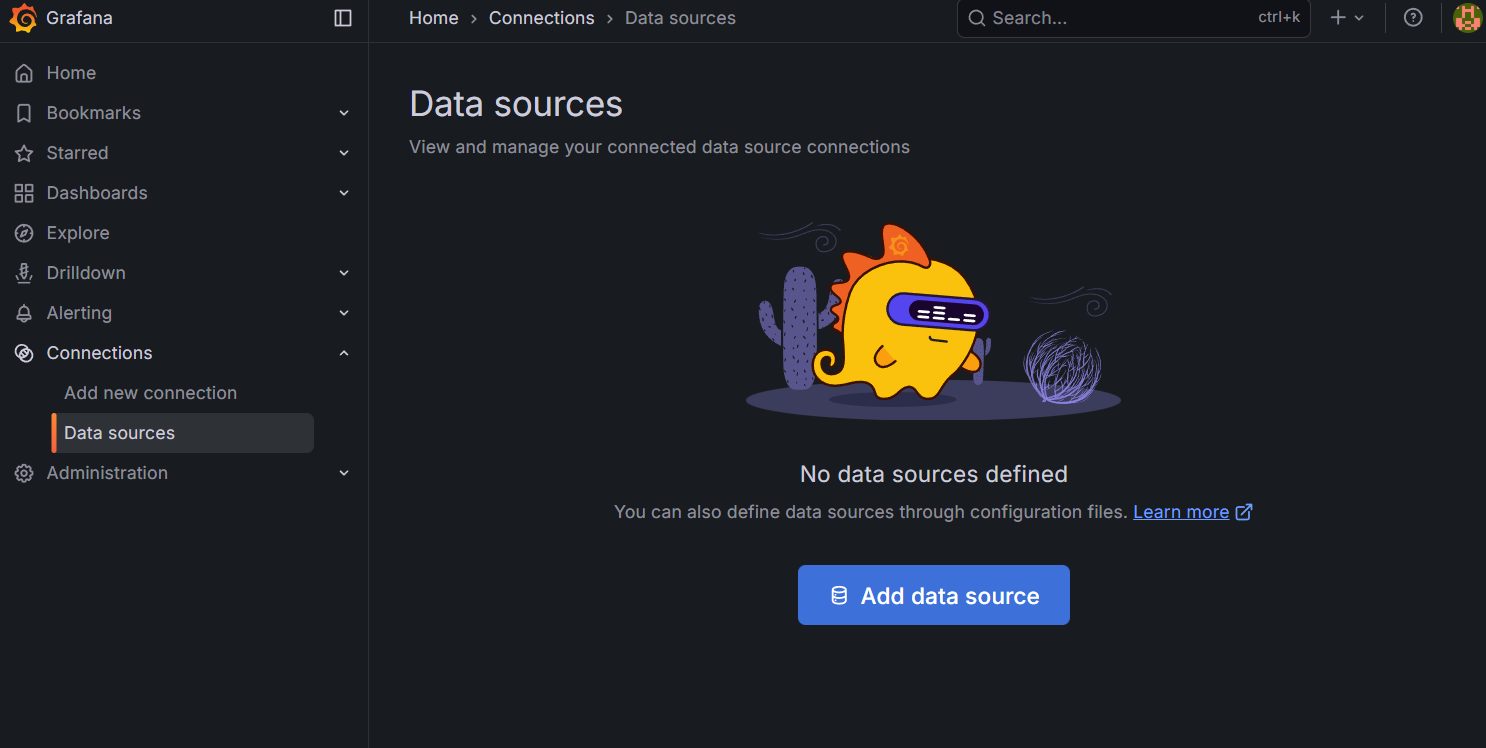The image size is (1486, 748).
Task: Click the help question-mark icon
Action: (x=1412, y=17)
